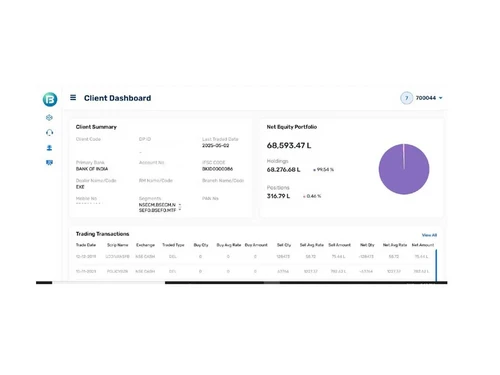This screenshot has height=375, width=500.
Task: Click the Exchange column header
Action: coord(145,245)
